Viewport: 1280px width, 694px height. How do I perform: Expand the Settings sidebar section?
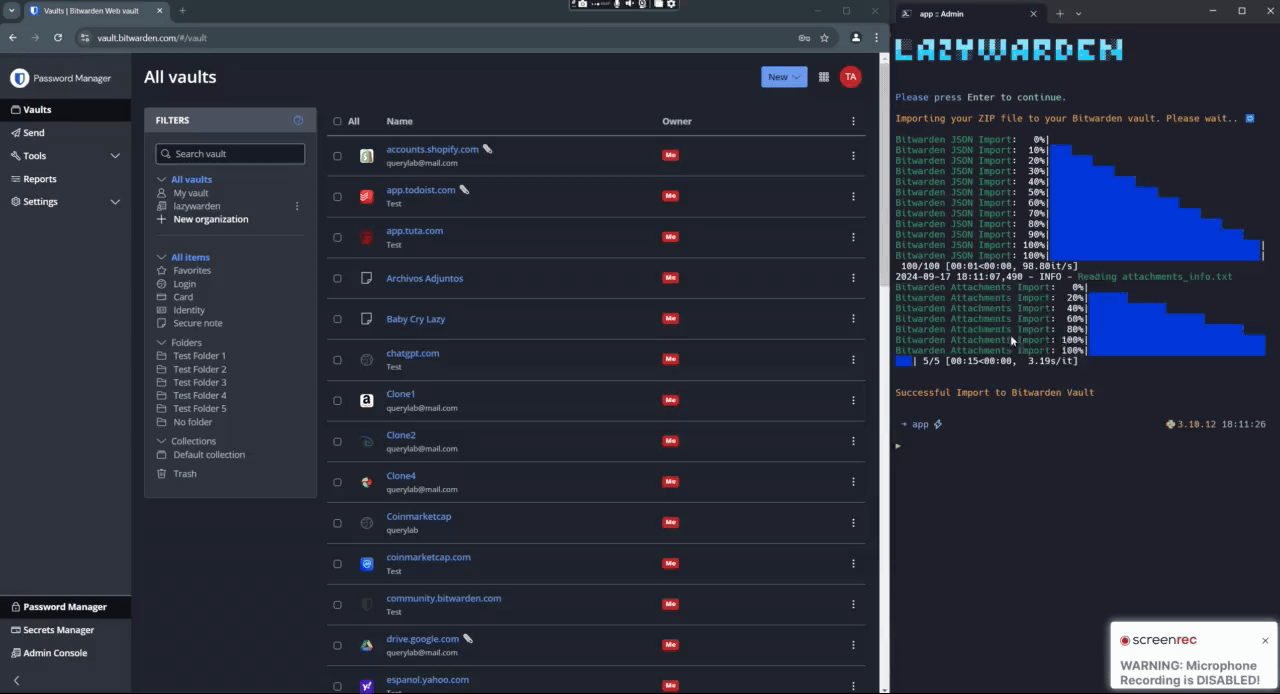(x=115, y=202)
